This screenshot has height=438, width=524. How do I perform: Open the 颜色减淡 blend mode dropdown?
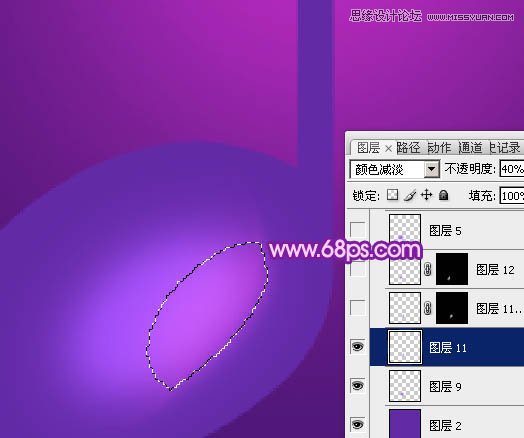point(431,169)
